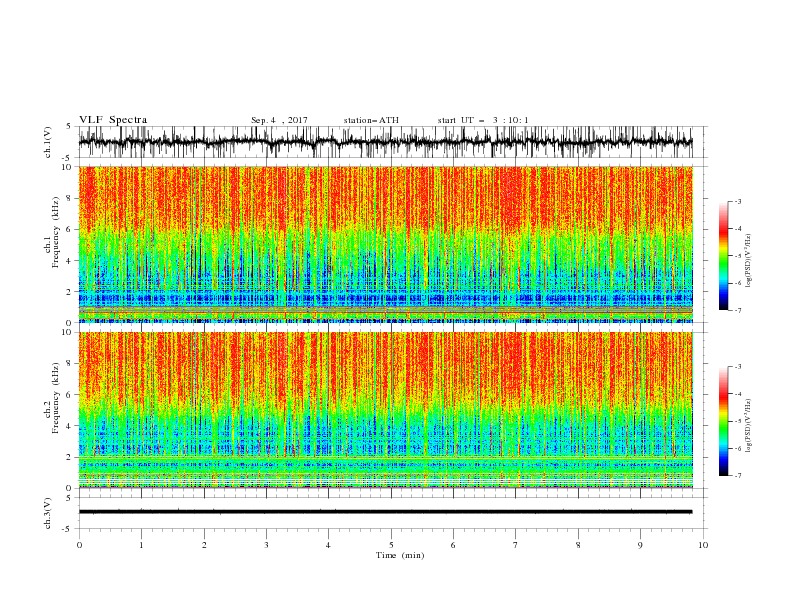792x612 pixels.
Task: Click time axis tick label "5"
Action: [x=391, y=545]
